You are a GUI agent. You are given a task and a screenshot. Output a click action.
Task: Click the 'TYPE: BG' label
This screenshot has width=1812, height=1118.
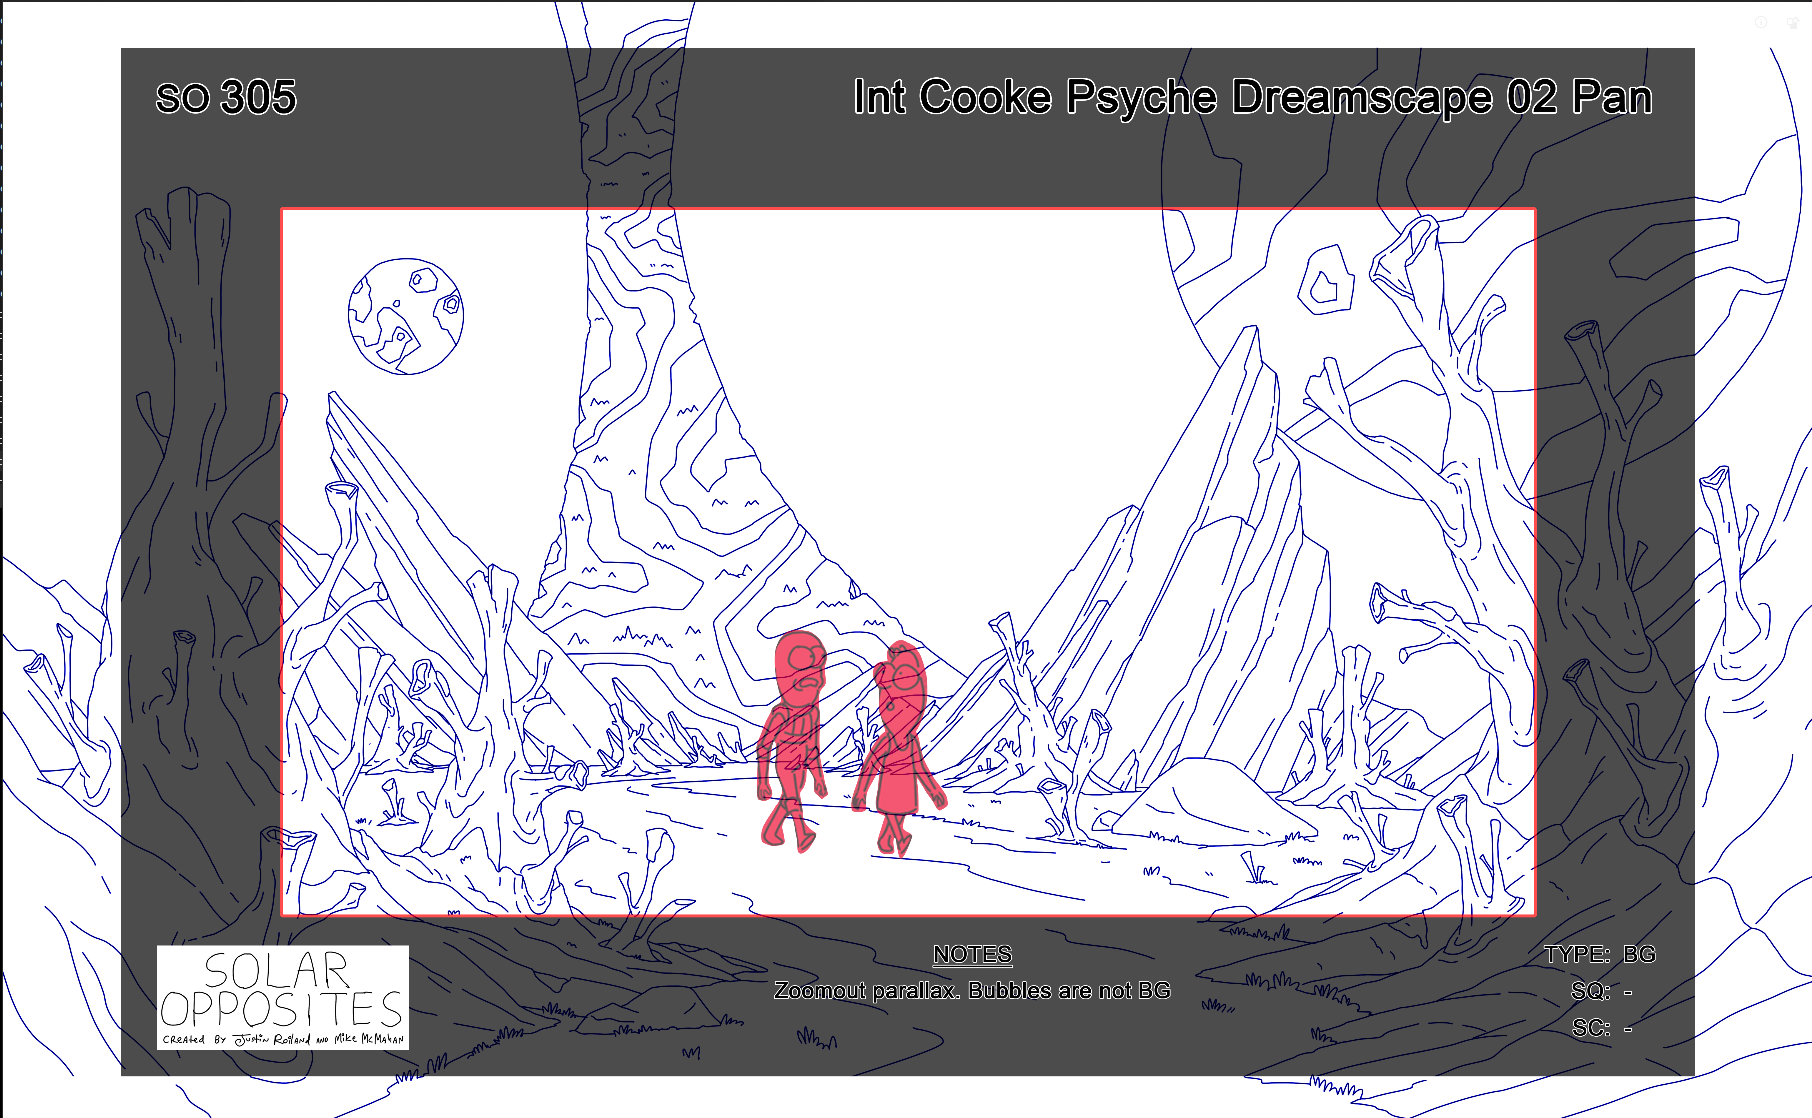(x=1599, y=954)
